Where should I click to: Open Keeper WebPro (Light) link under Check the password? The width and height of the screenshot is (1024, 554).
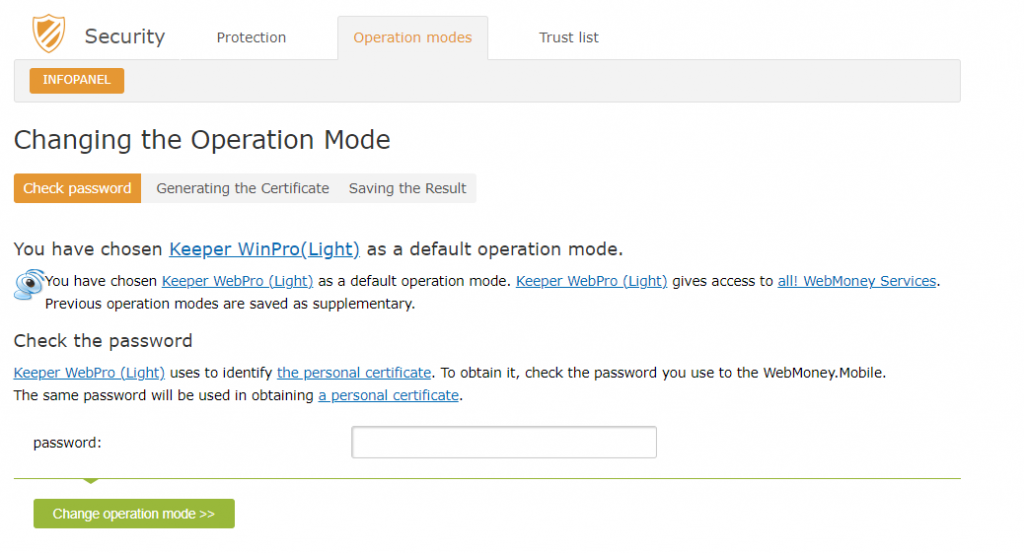(x=89, y=372)
